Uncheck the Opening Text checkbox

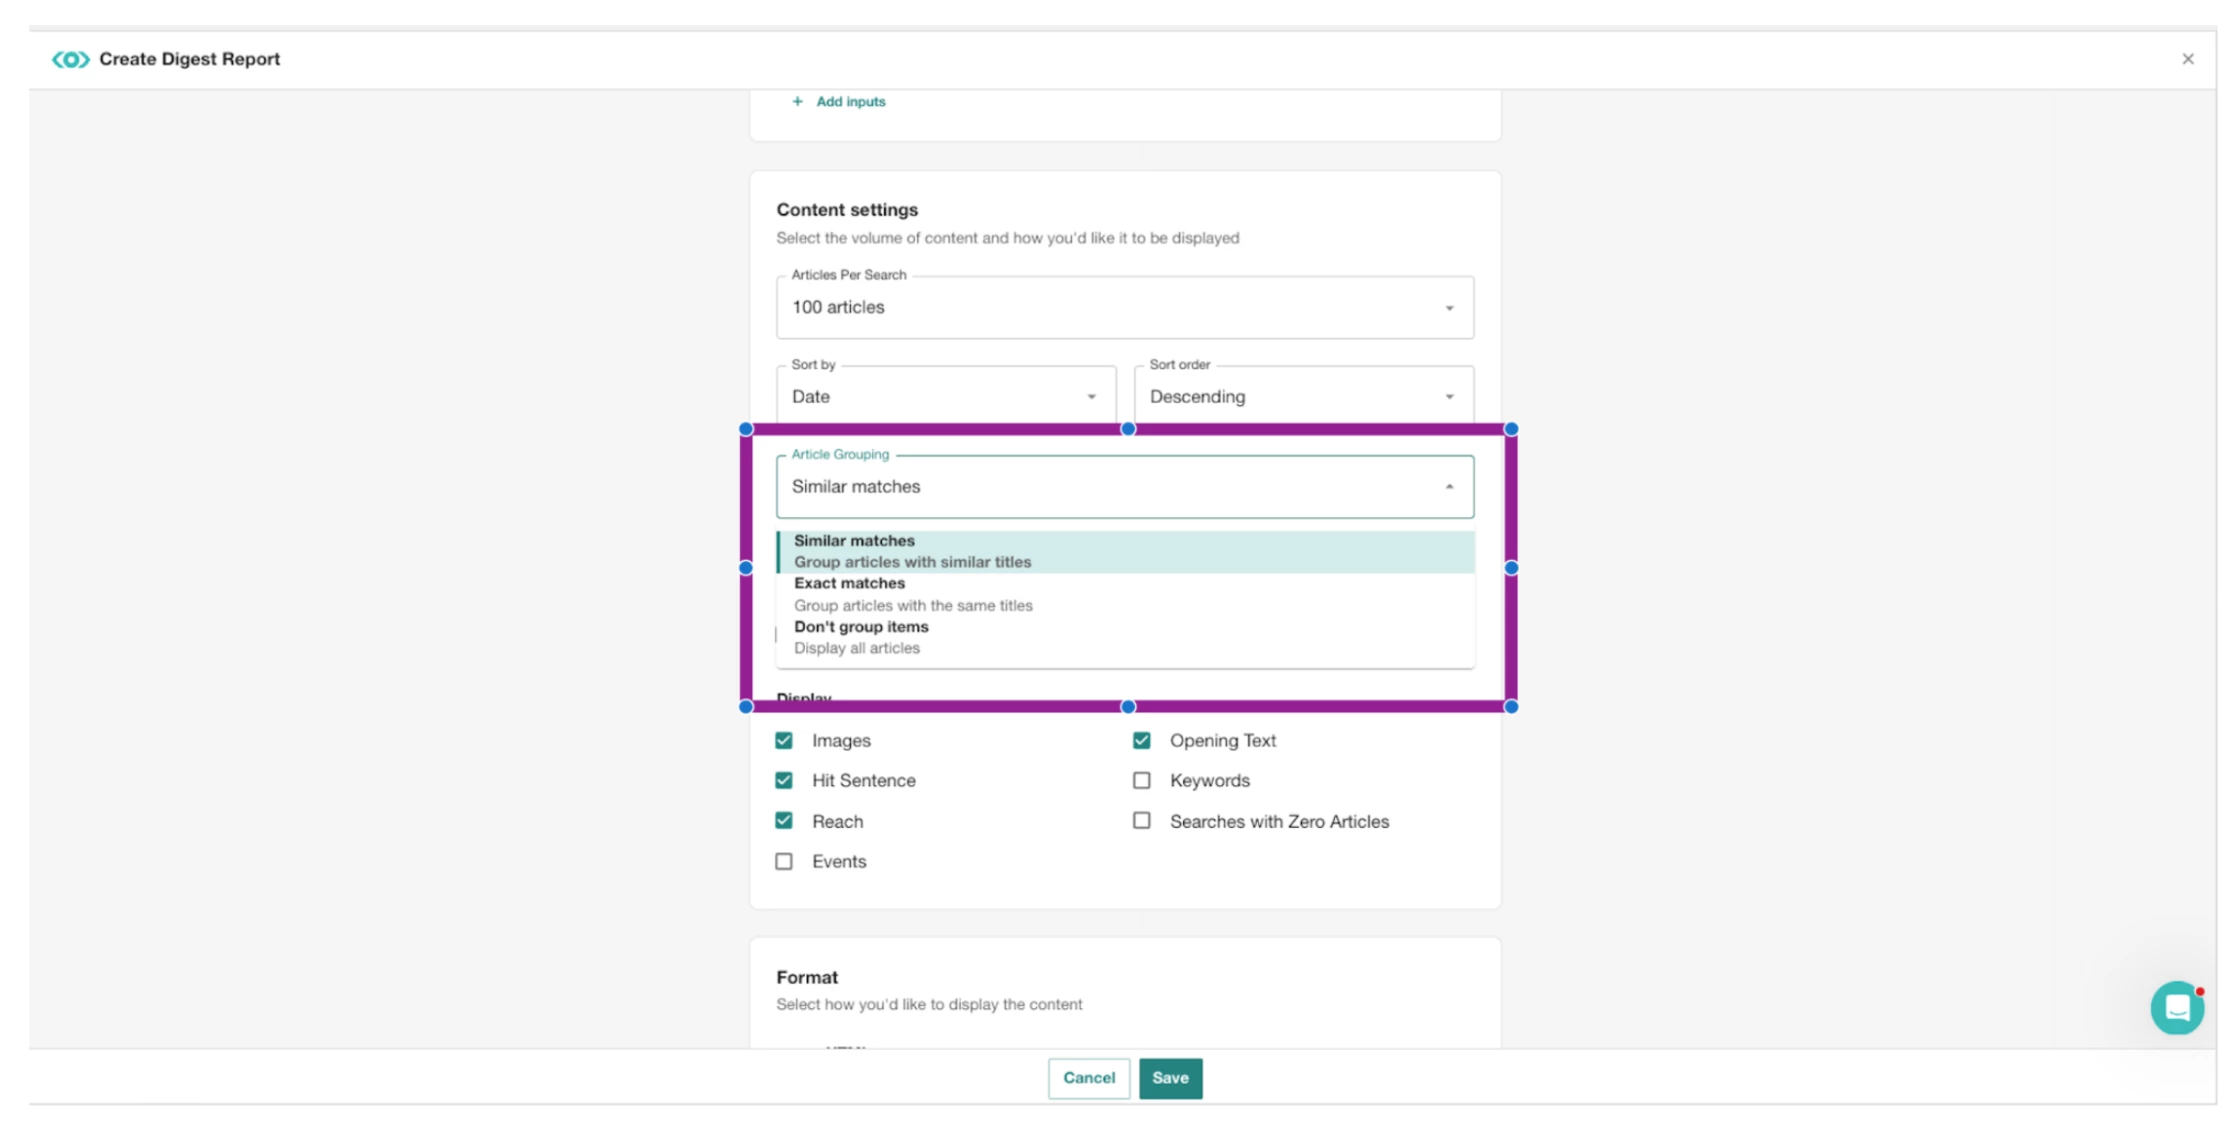click(1141, 740)
